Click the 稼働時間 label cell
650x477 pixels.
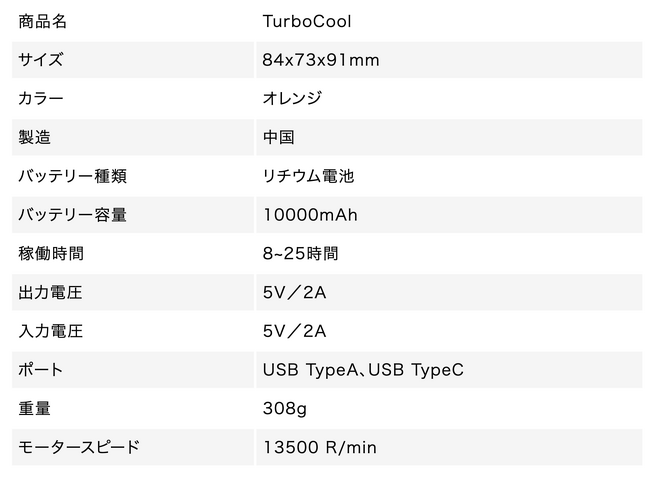point(51,253)
